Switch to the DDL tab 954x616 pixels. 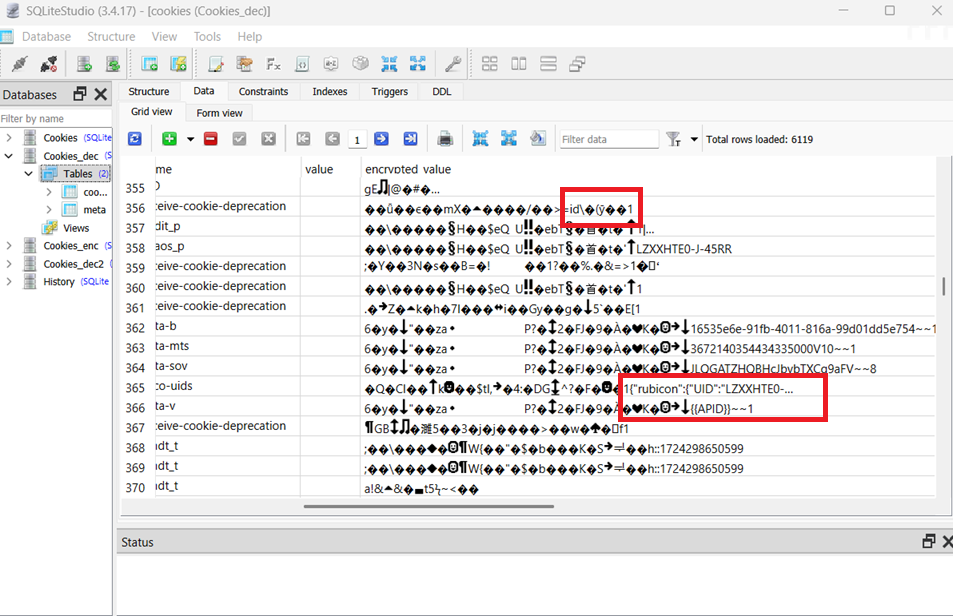point(442,91)
